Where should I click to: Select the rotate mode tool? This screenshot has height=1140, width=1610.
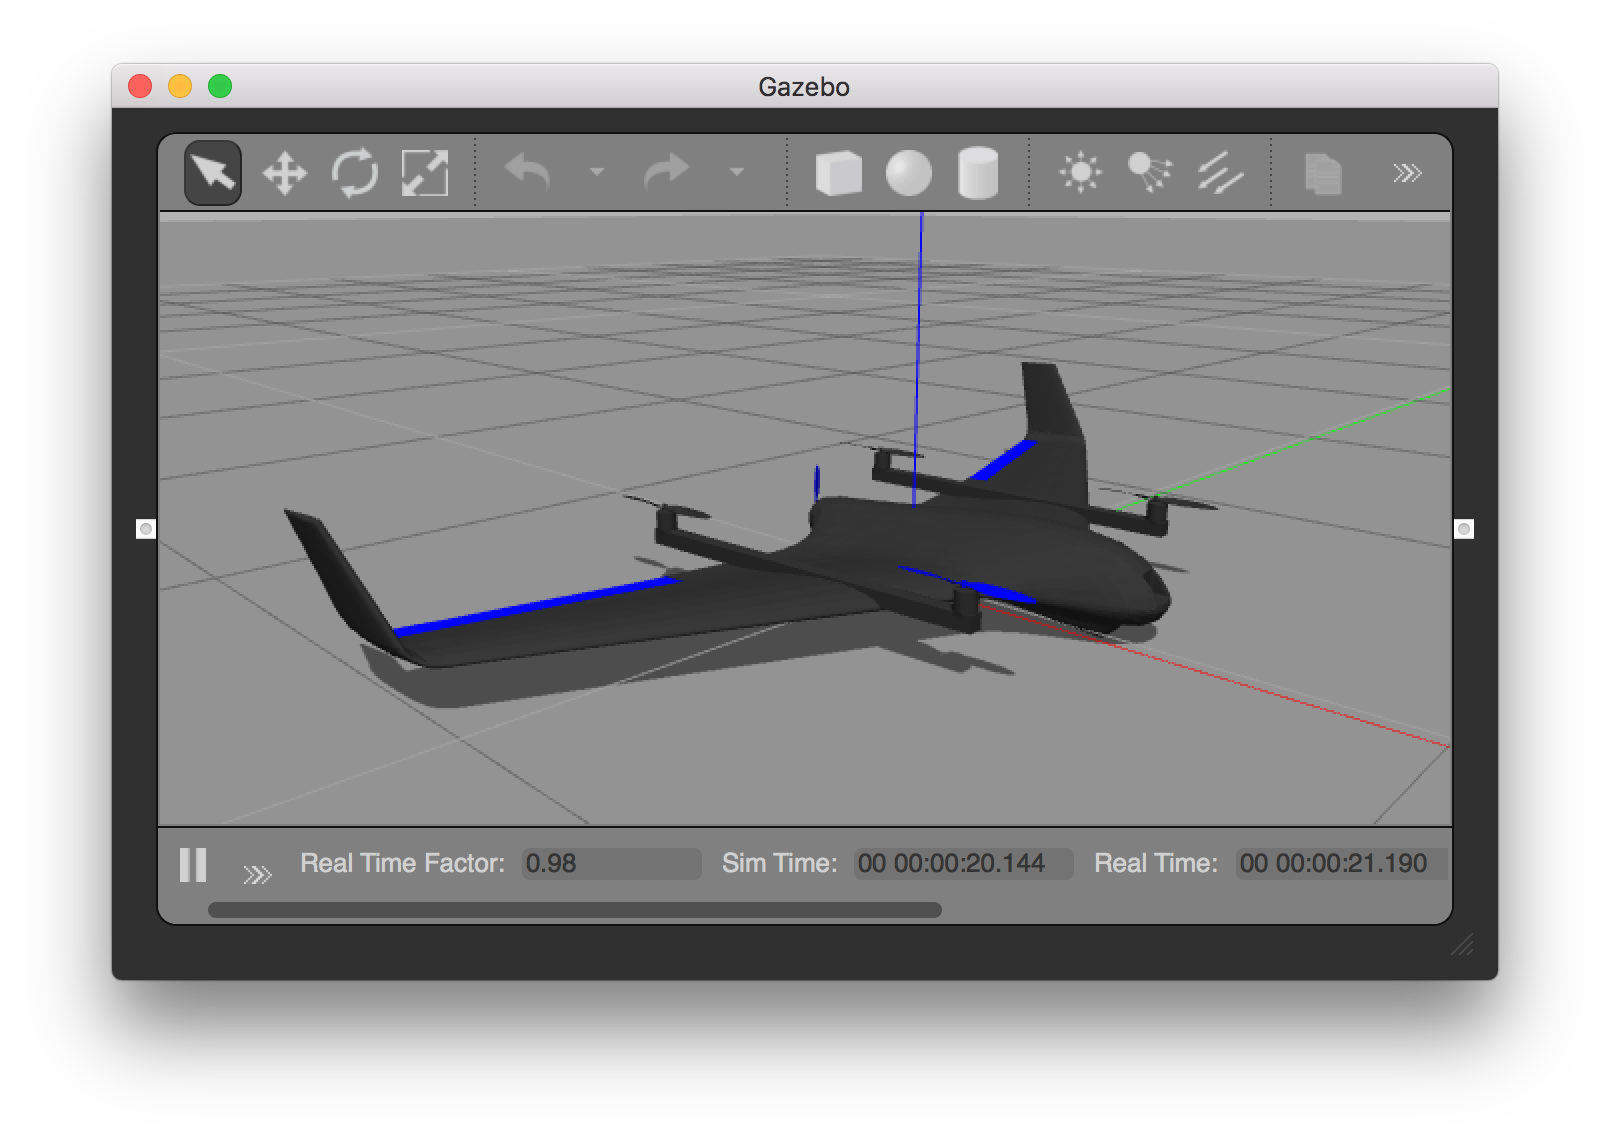click(x=353, y=172)
